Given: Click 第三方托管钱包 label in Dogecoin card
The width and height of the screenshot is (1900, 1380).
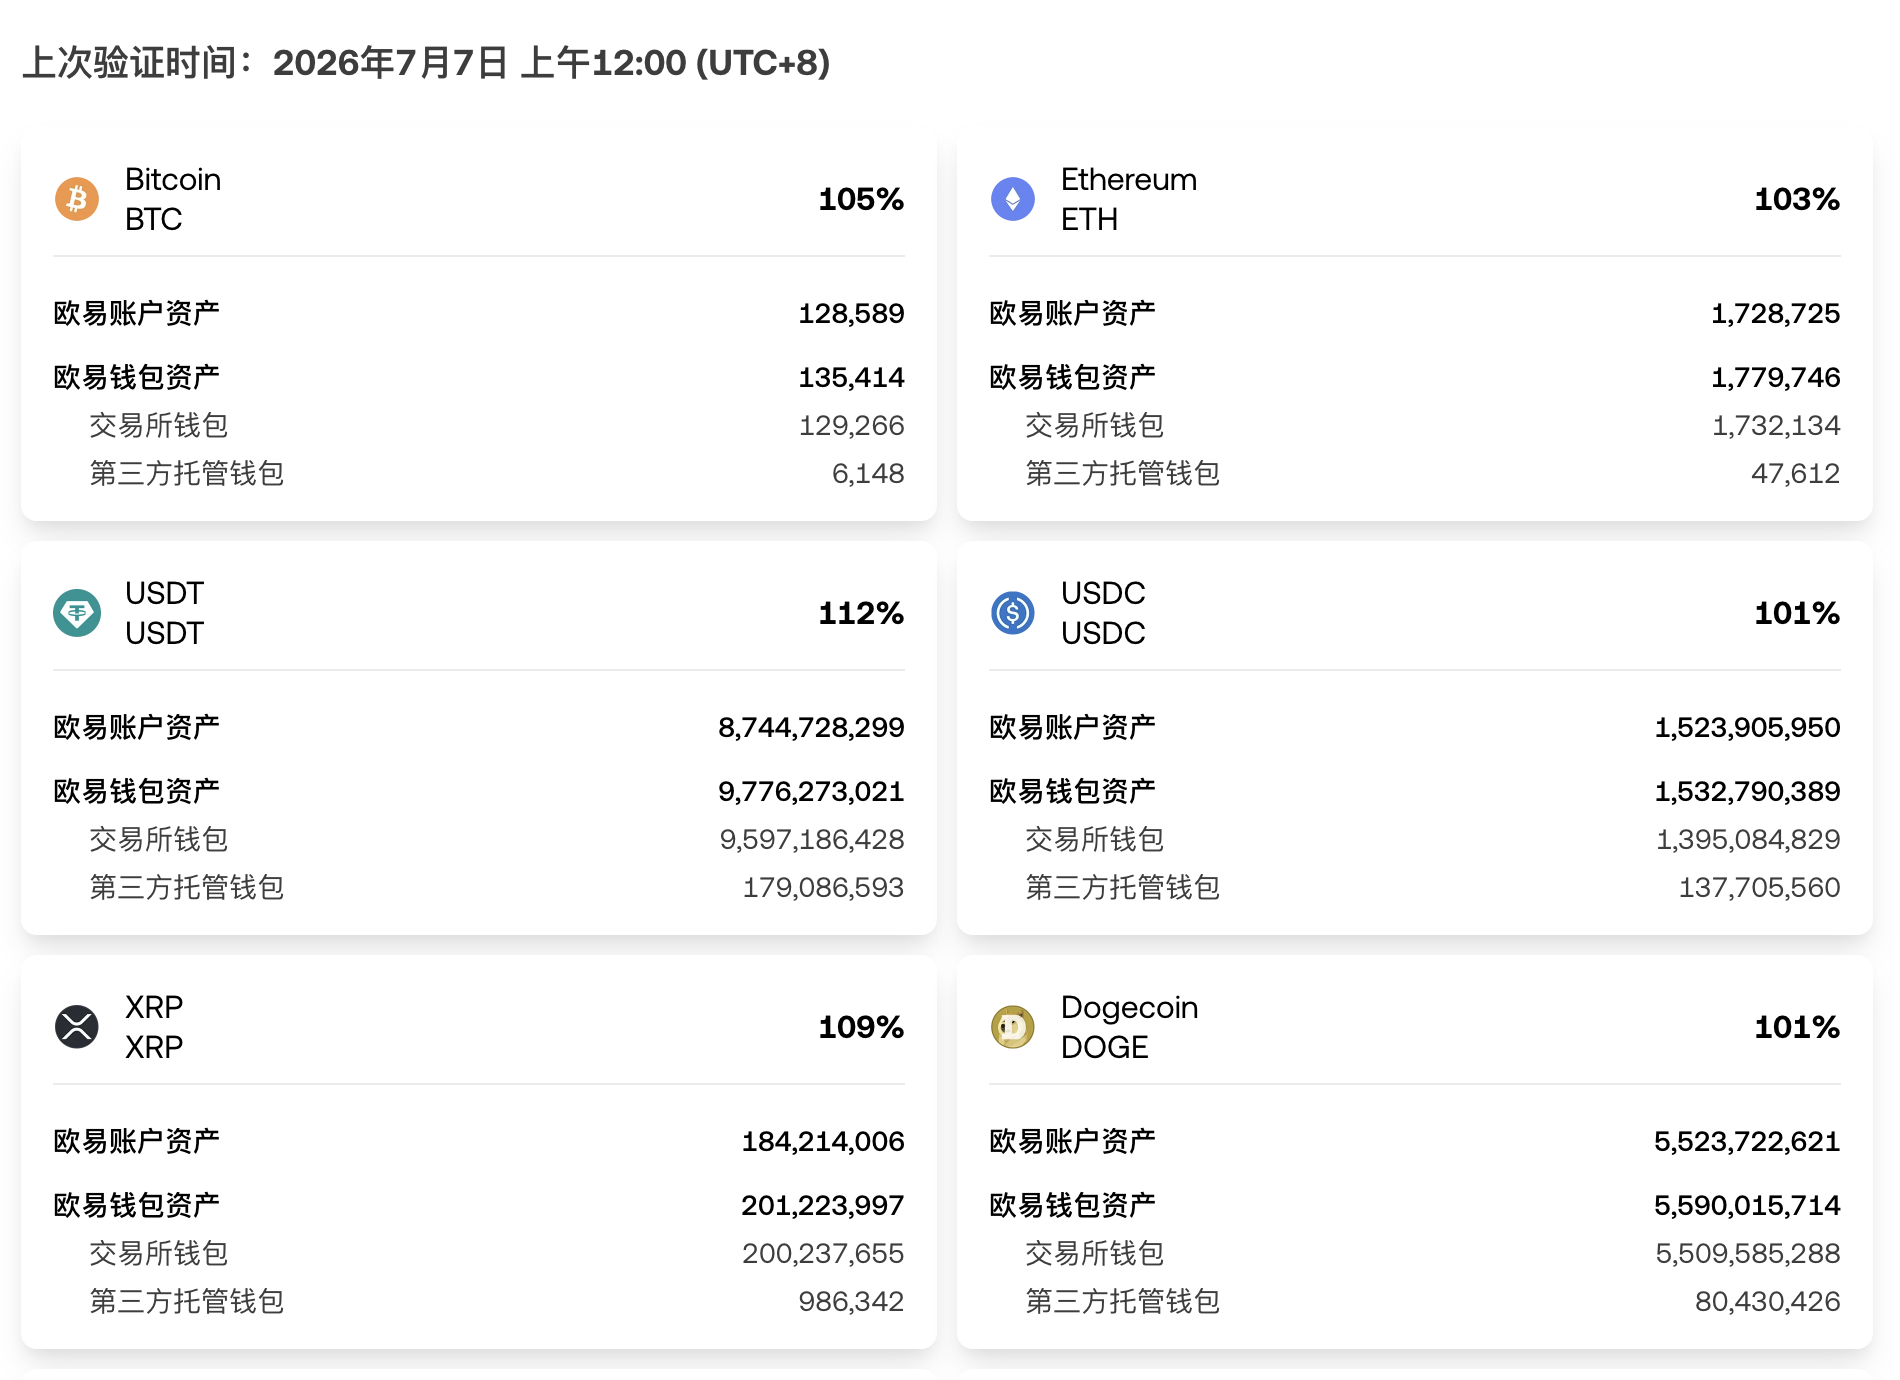Looking at the screenshot, I should pos(1123,1302).
